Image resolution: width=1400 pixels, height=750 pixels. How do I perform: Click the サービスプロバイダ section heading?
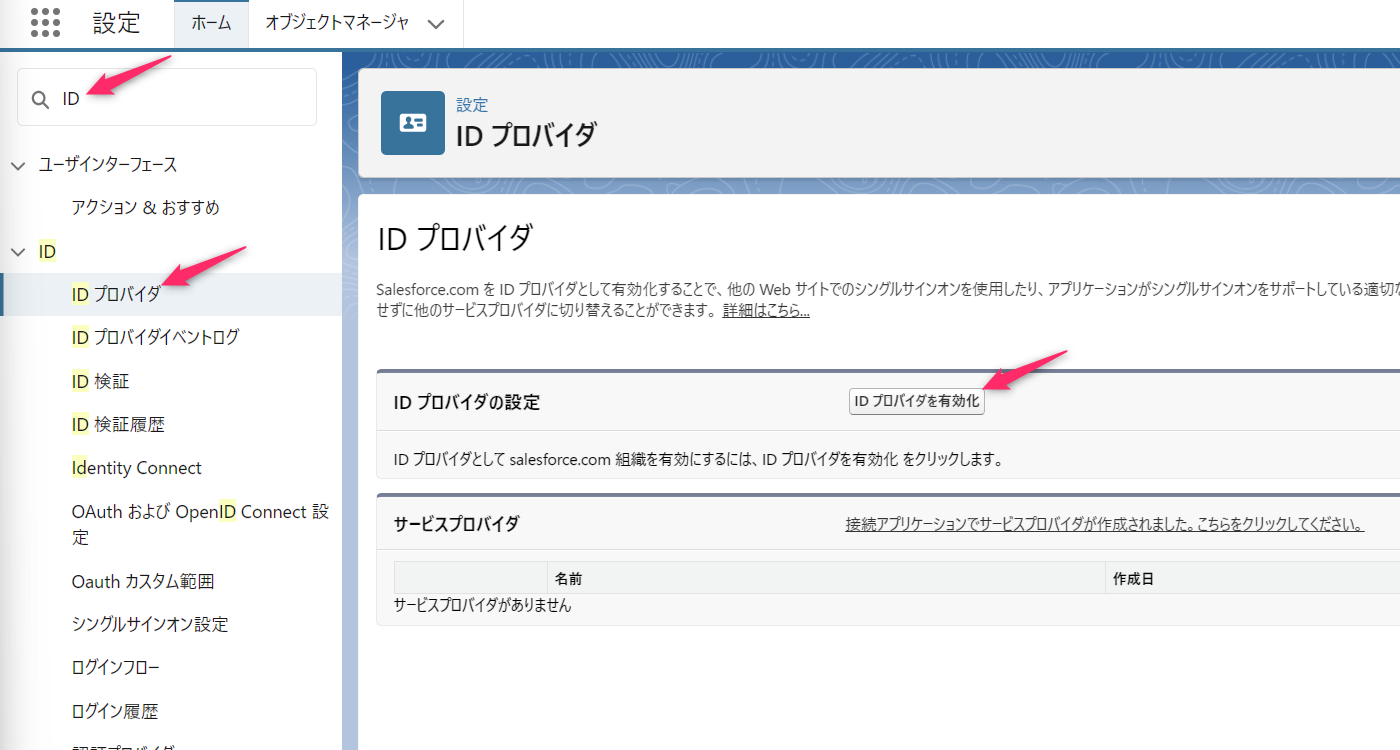coord(456,524)
